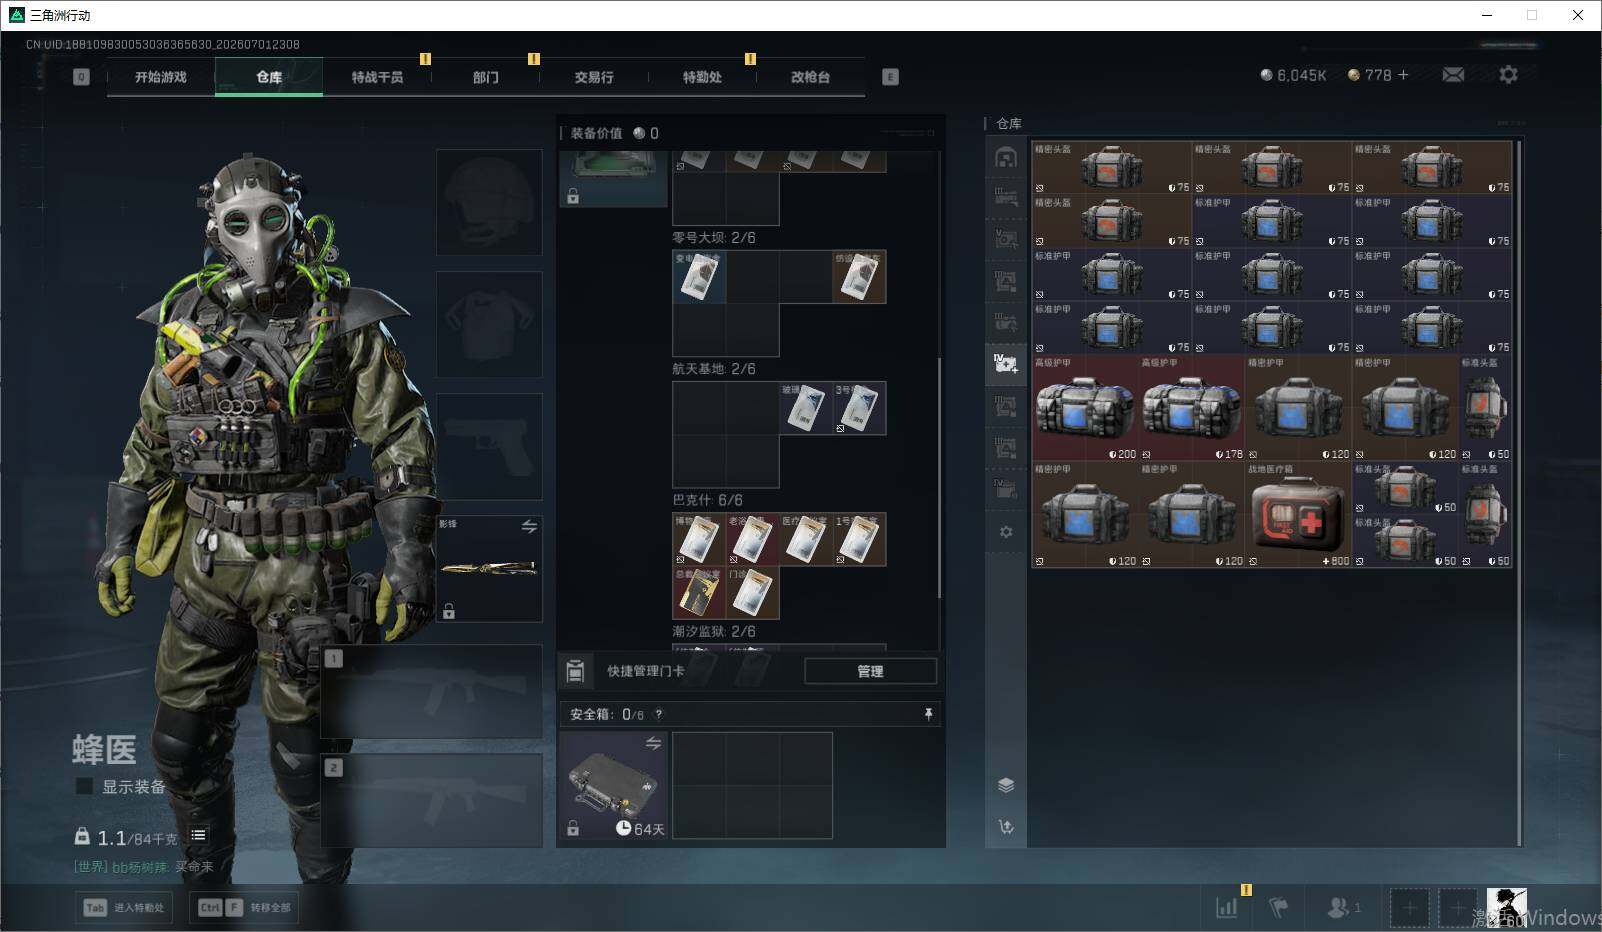This screenshot has height=932, width=1602.
Task: Click the plus beside the 778 currency
Action: coord(1403,75)
